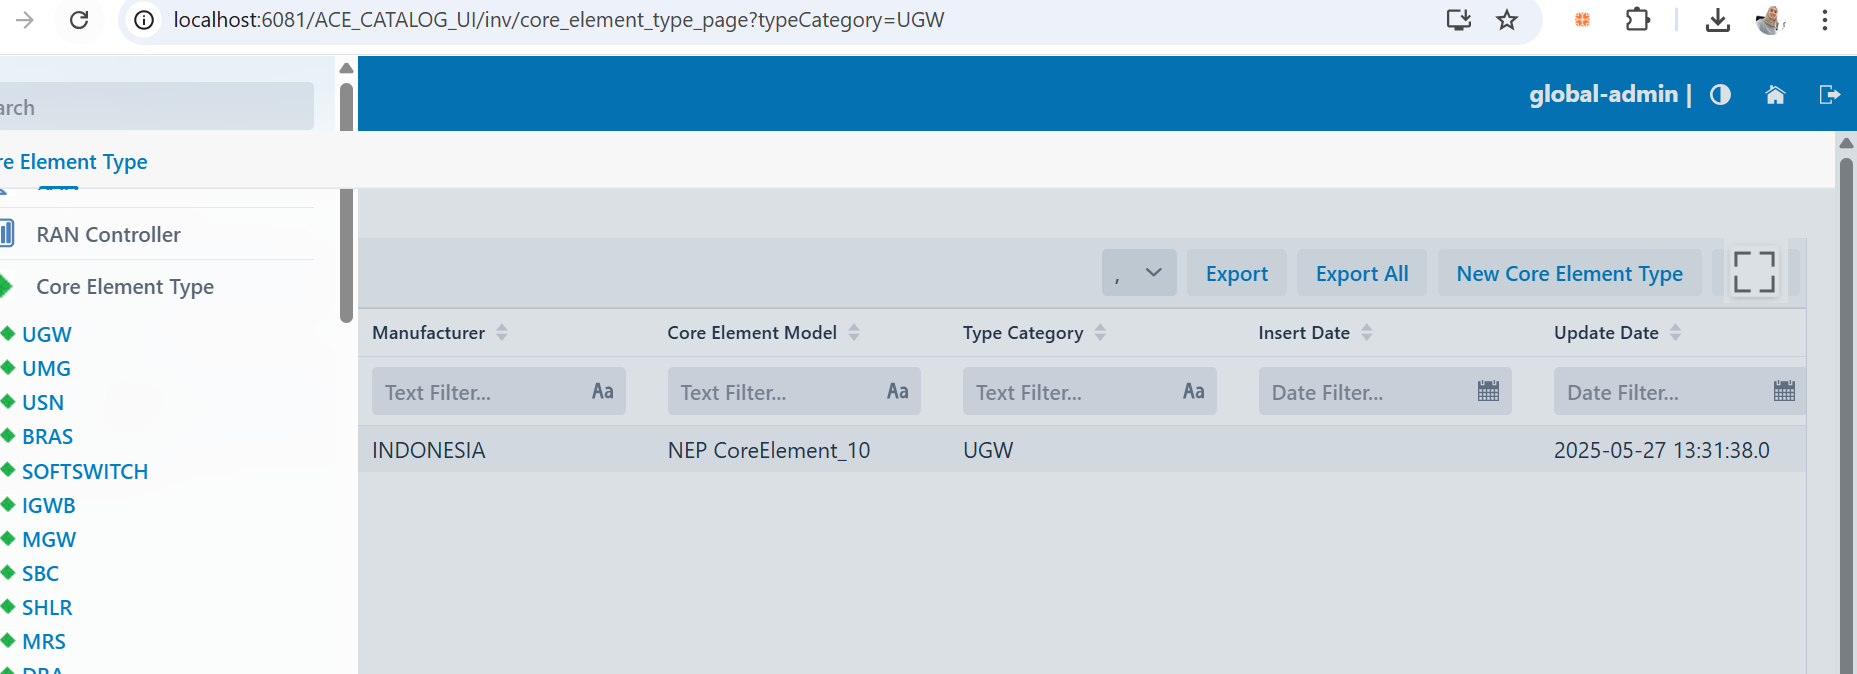Open the browser downloads icon

pyautogui.click(x=1717, y=20)
